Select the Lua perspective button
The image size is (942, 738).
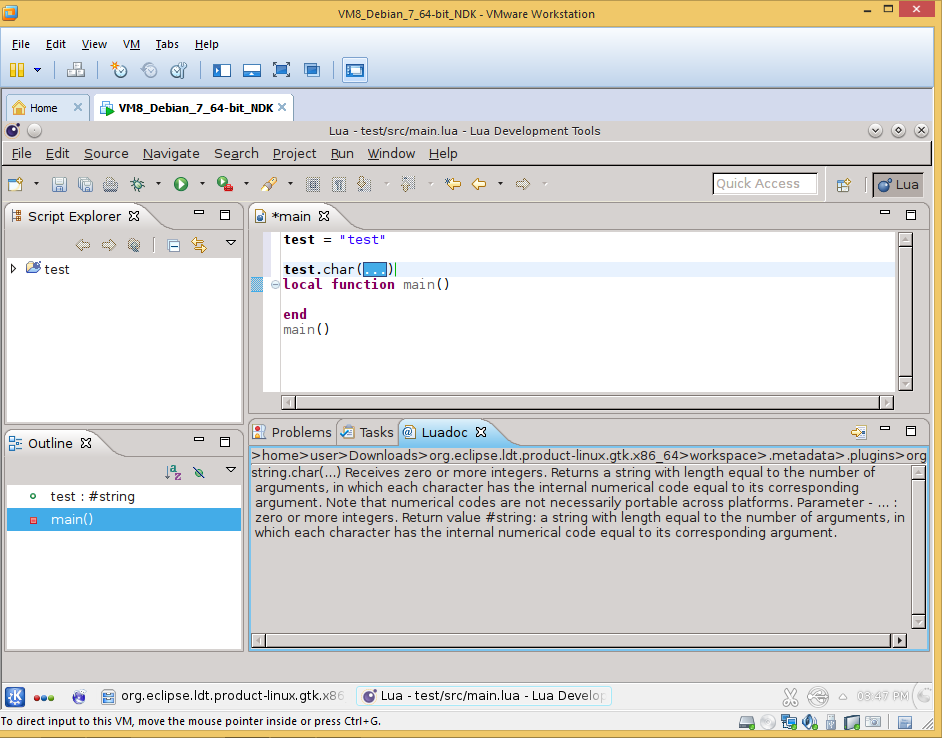pyautogui.click(x=898, y=185)
